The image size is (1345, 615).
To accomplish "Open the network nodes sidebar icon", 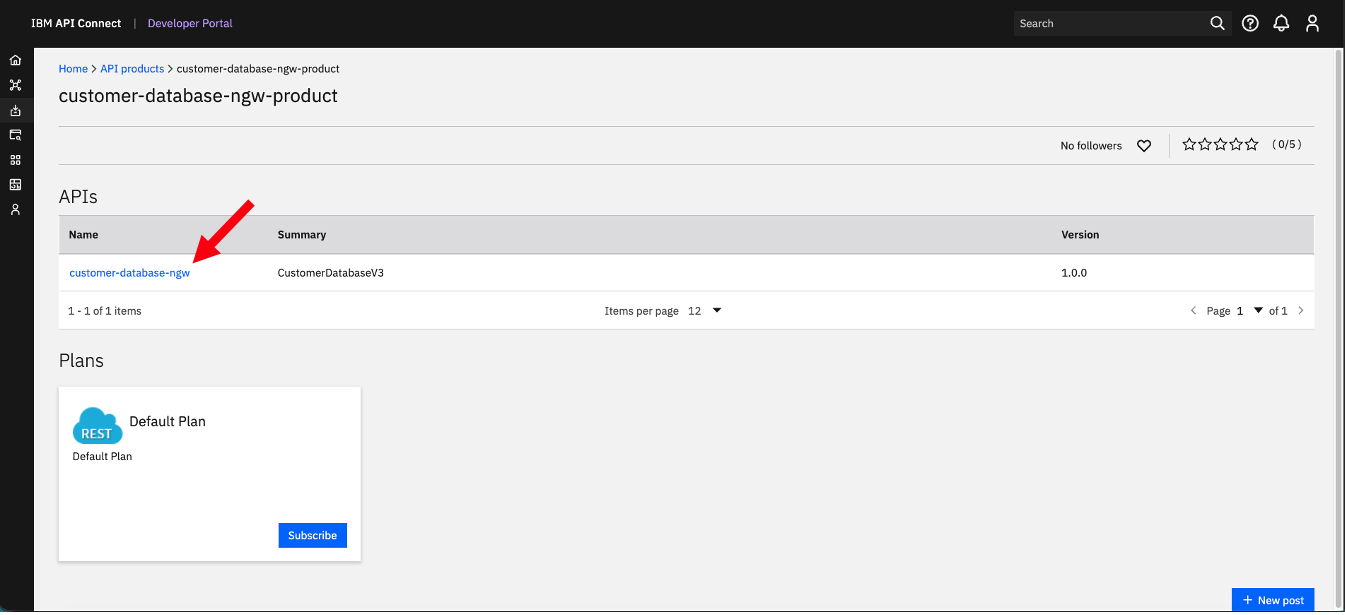I will [15, 85].
